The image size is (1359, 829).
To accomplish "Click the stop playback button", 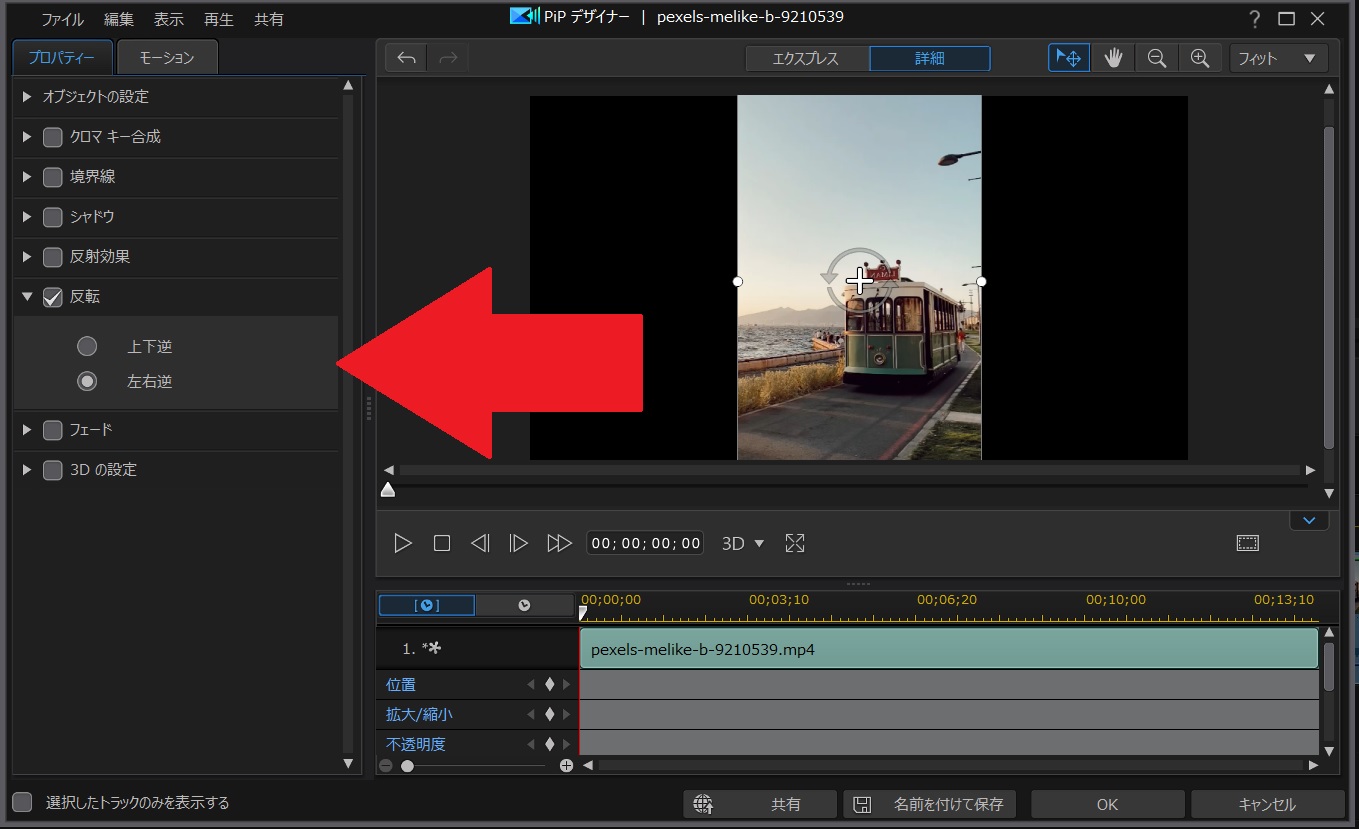I will (x=442, y=543).
